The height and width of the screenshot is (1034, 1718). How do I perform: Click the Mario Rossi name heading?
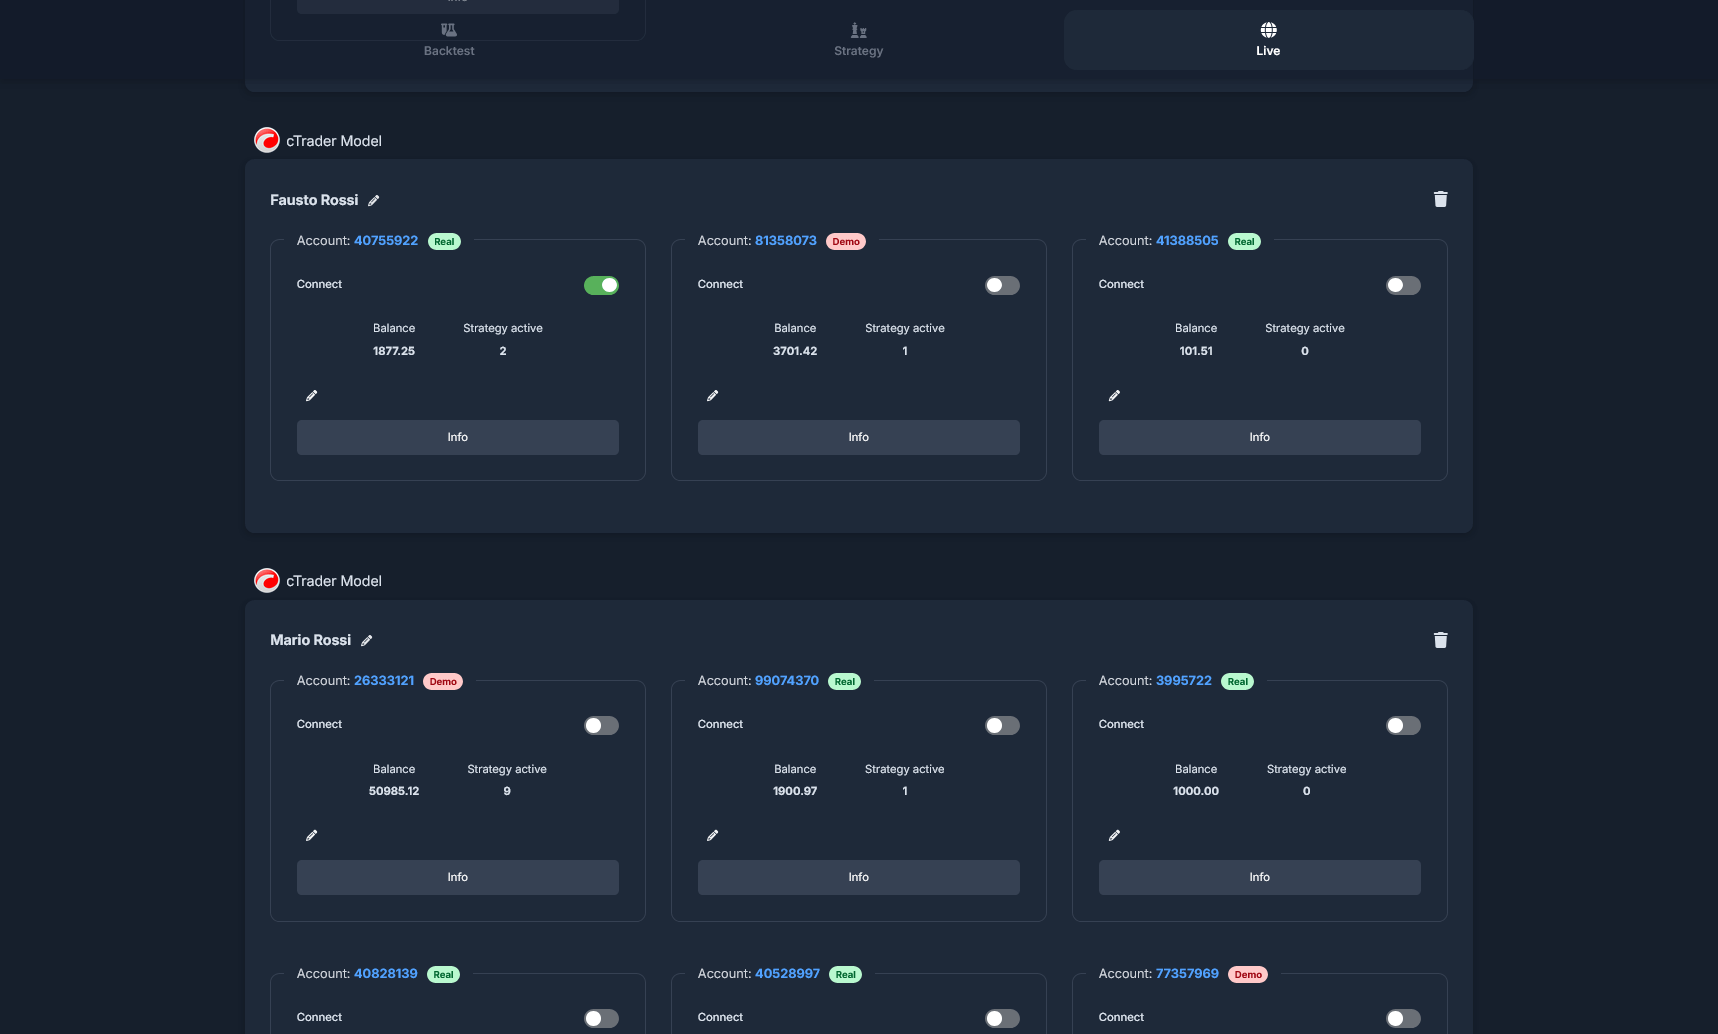click(x=311, y=640)
